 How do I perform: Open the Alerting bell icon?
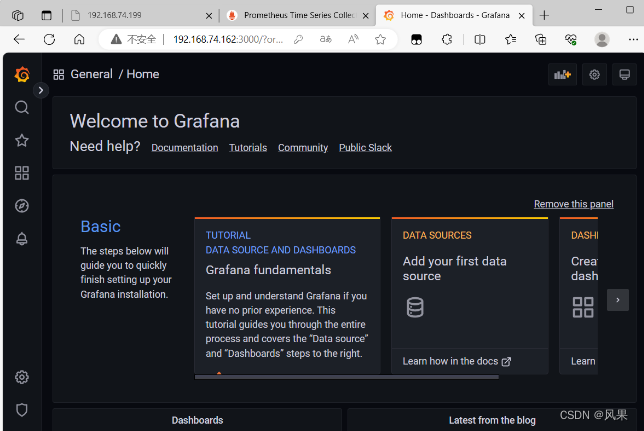(22, 239)
